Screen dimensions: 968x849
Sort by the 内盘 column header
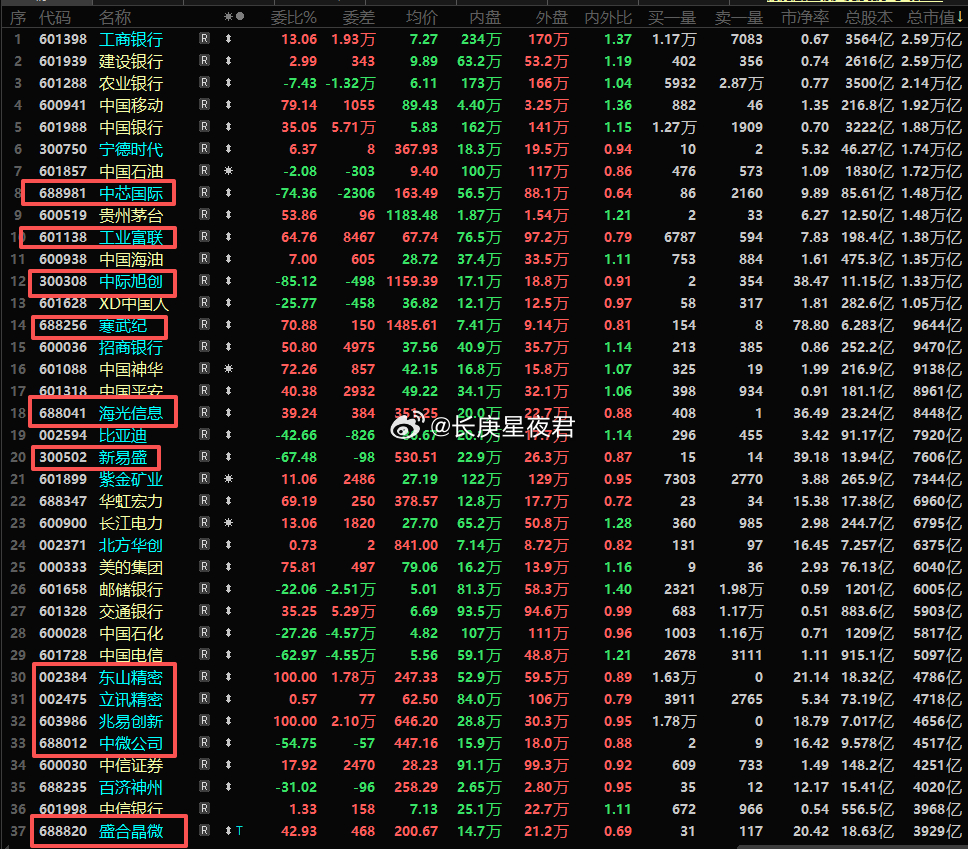[x=485, y=17]
